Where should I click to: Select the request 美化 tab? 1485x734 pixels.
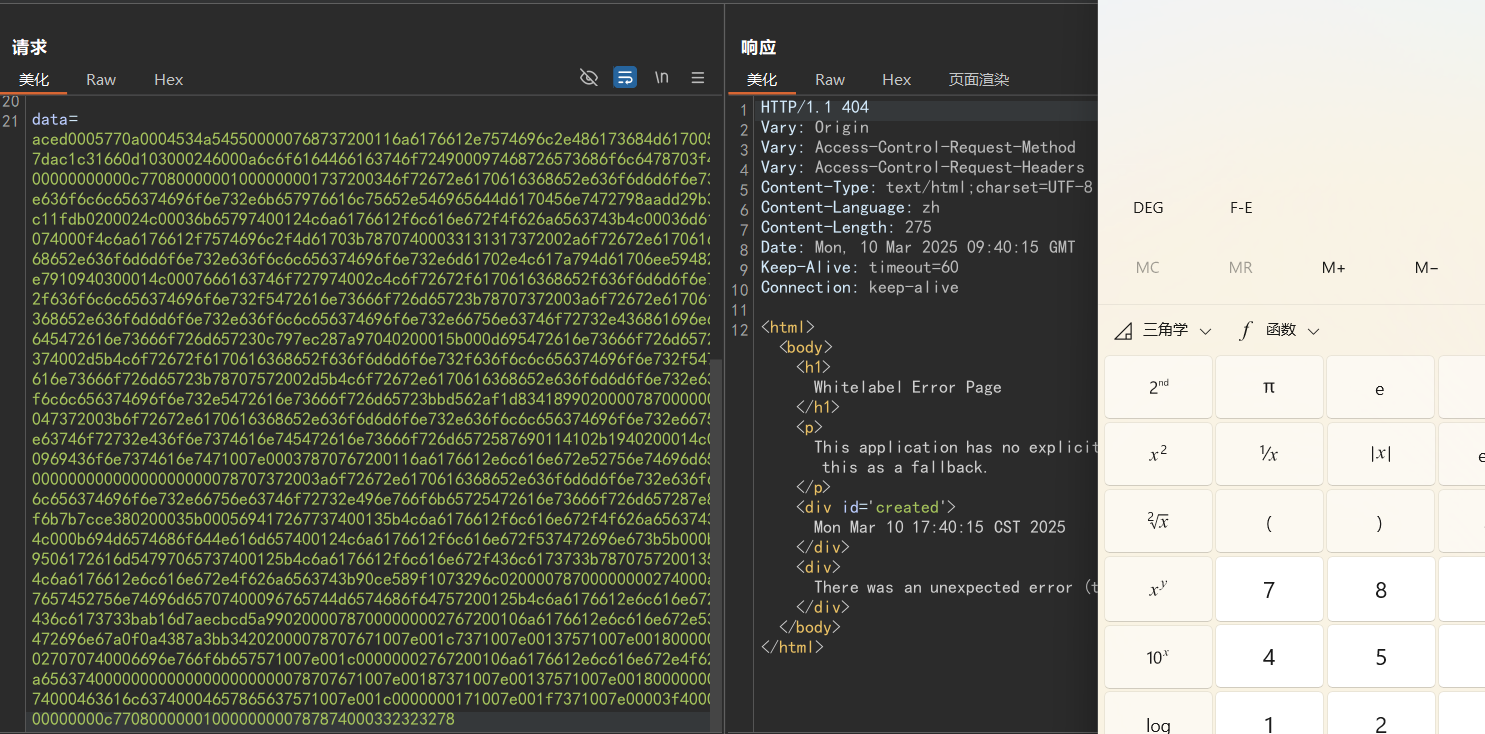(x=34, y=80)
